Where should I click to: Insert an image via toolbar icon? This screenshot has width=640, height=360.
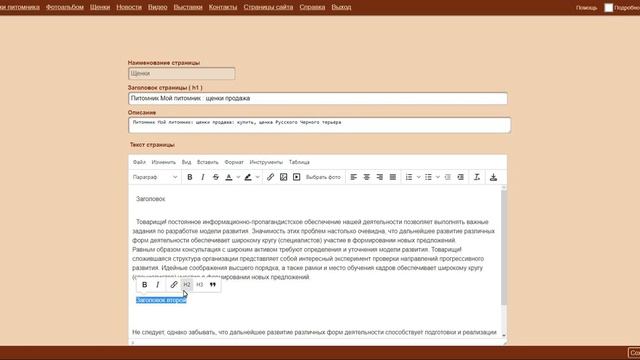[283, 177]
